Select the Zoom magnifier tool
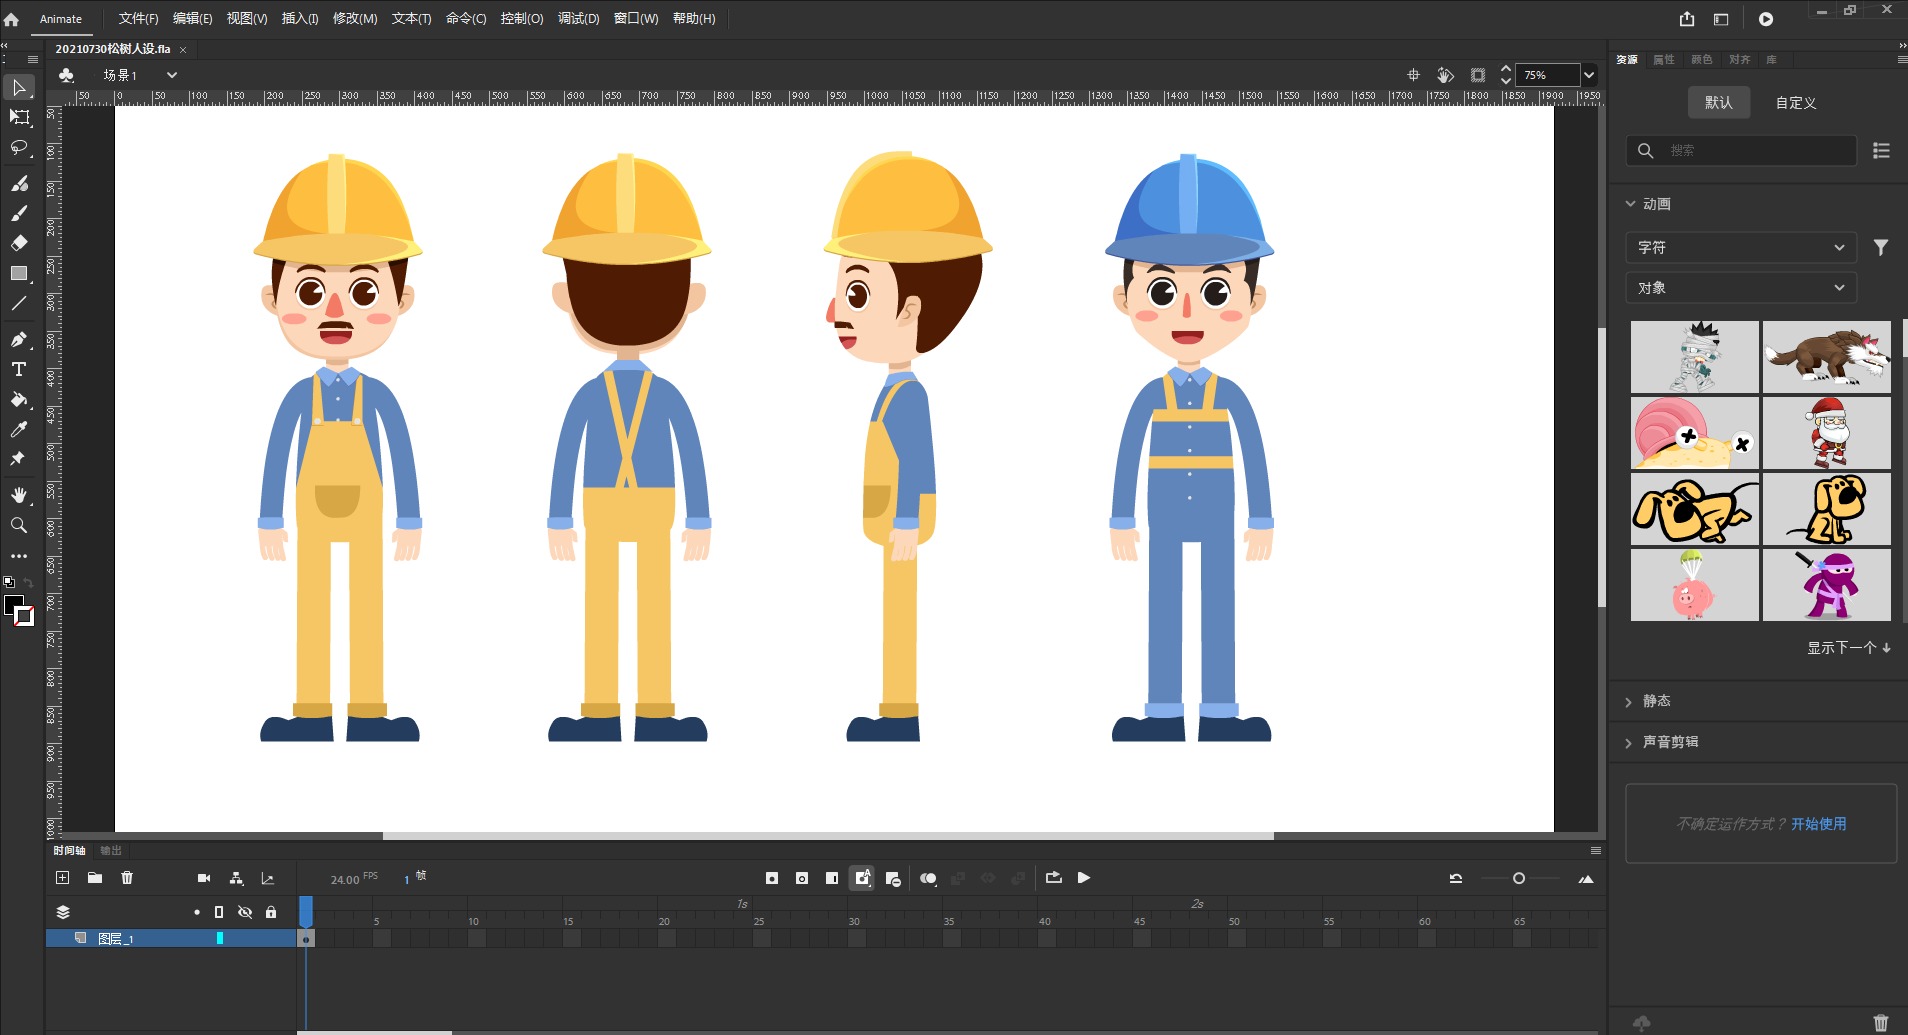 tap(19, 525)
